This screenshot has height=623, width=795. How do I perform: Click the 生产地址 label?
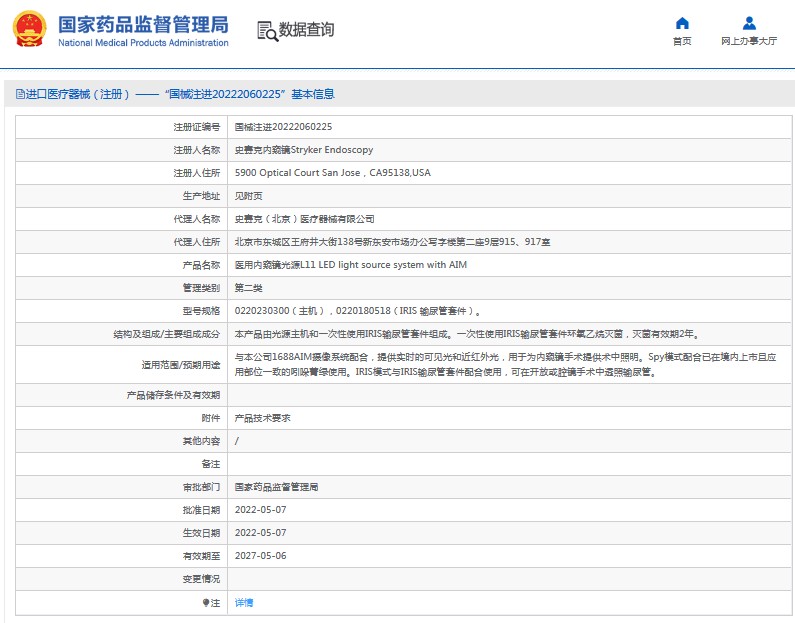pyautogui.click(x=201, y=196)
